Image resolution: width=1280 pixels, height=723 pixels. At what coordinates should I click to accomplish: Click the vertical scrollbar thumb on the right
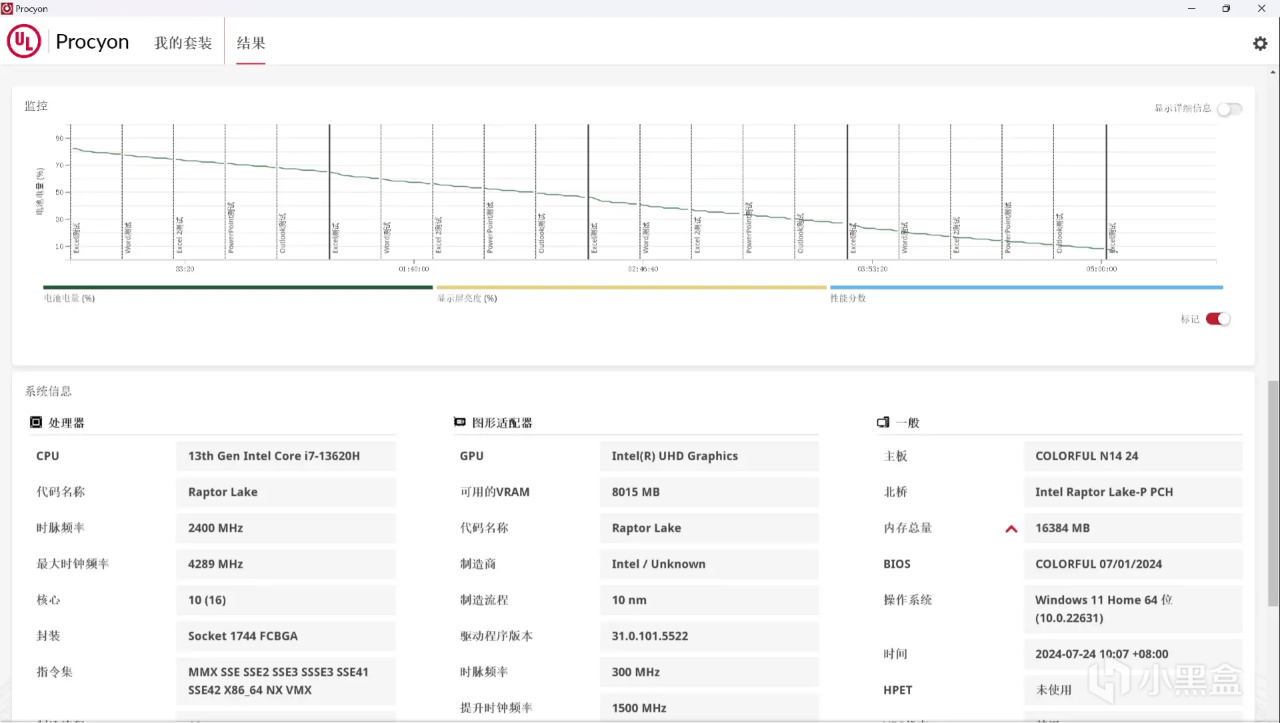[1273, 492]
